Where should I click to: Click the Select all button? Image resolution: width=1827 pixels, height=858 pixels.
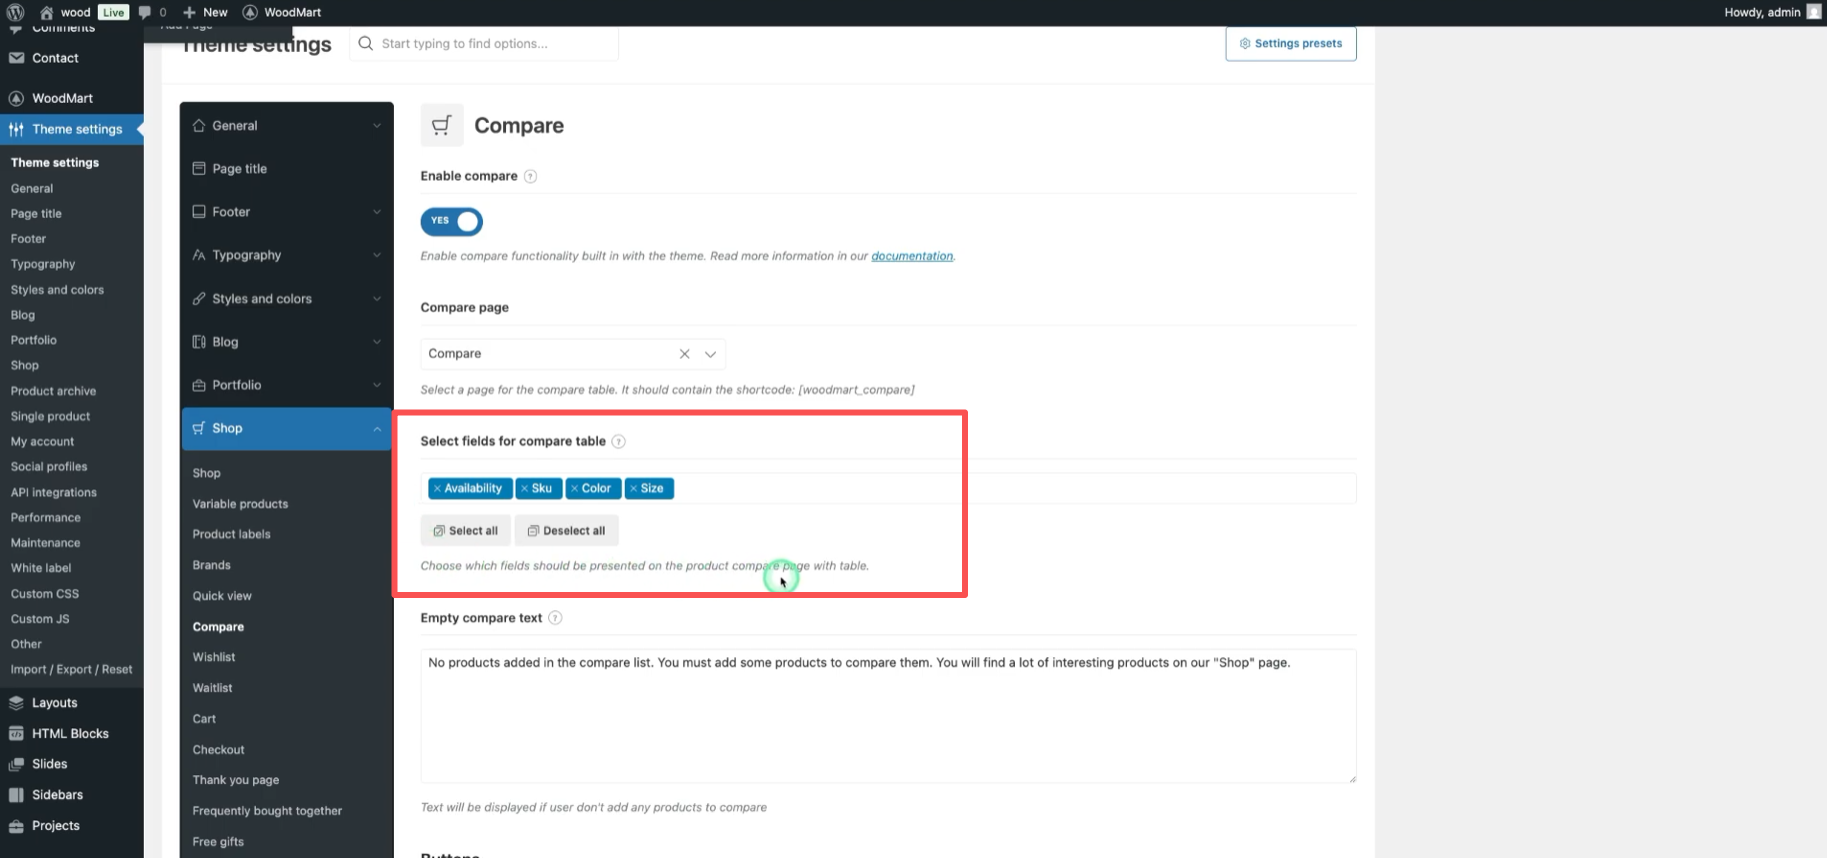(466, 531)
